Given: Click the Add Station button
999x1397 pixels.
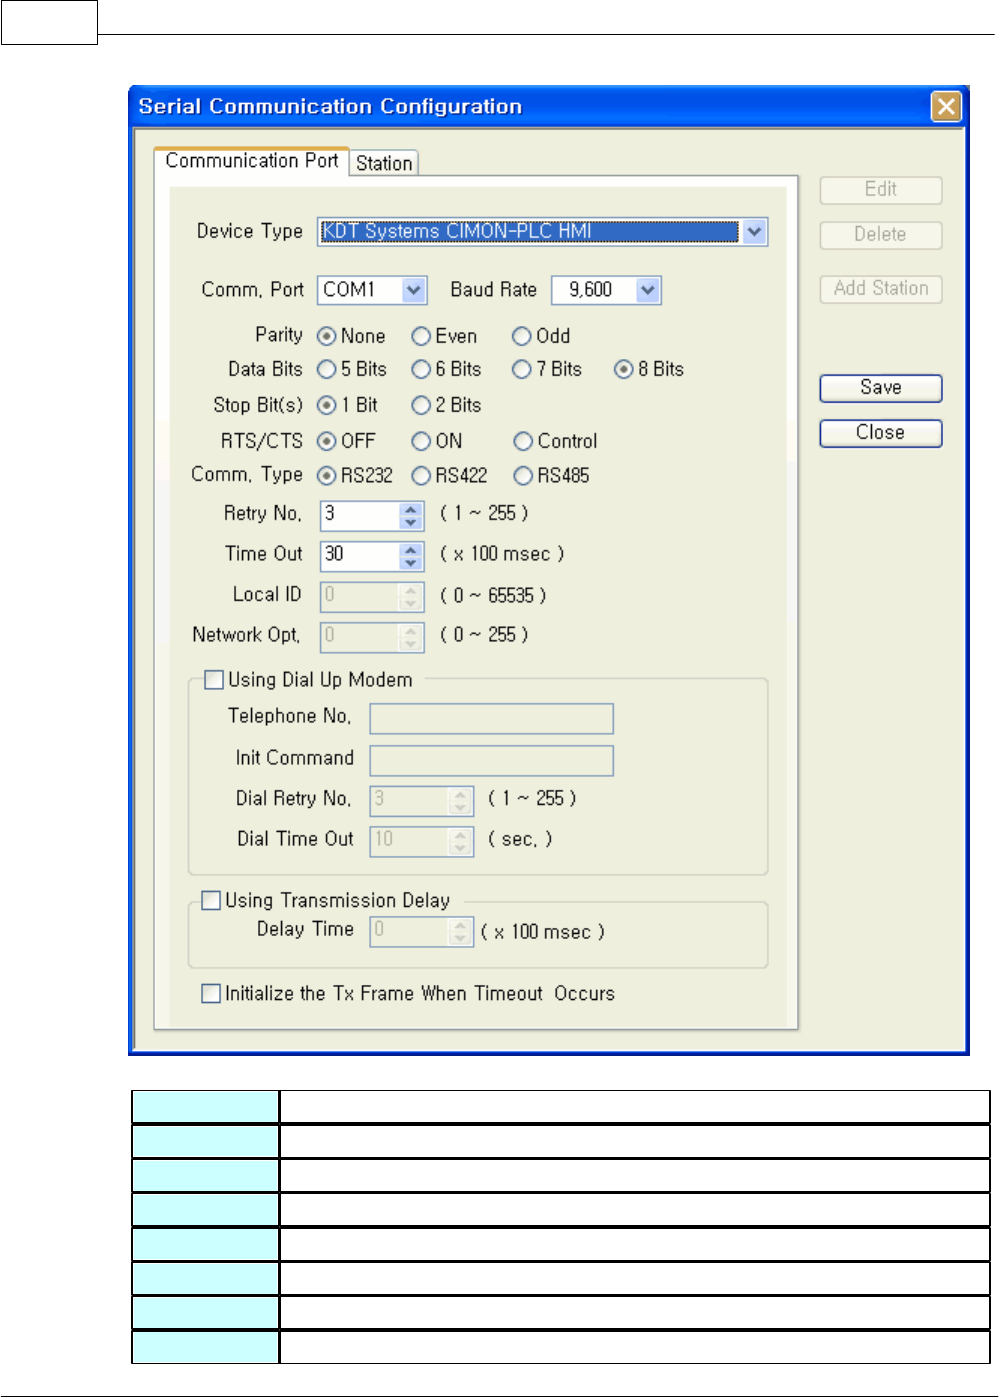Looking at the screenshot, I should point(880,289).
